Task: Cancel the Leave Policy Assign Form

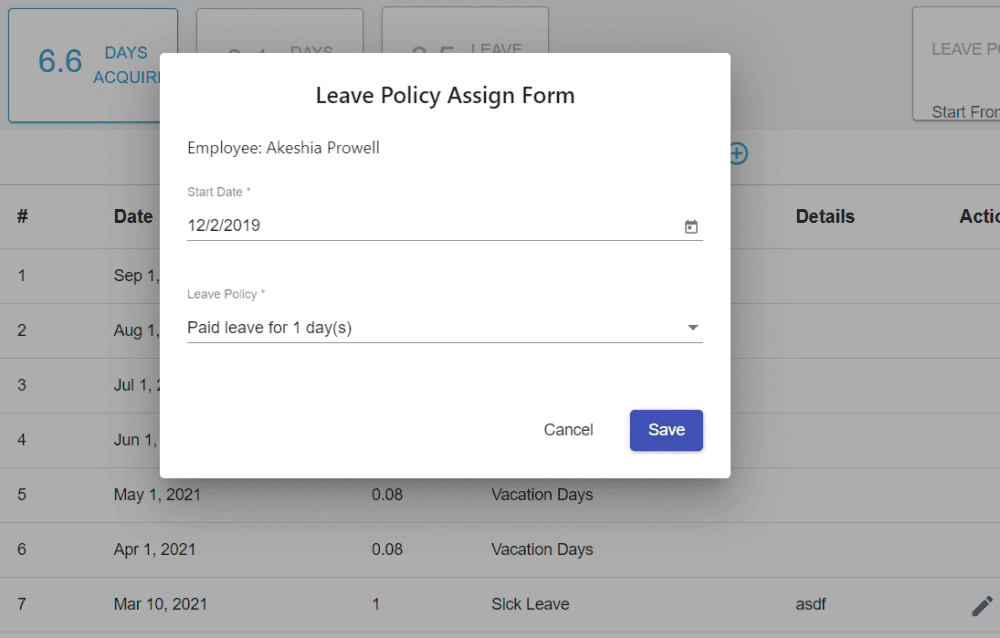Action: point(568,430)
